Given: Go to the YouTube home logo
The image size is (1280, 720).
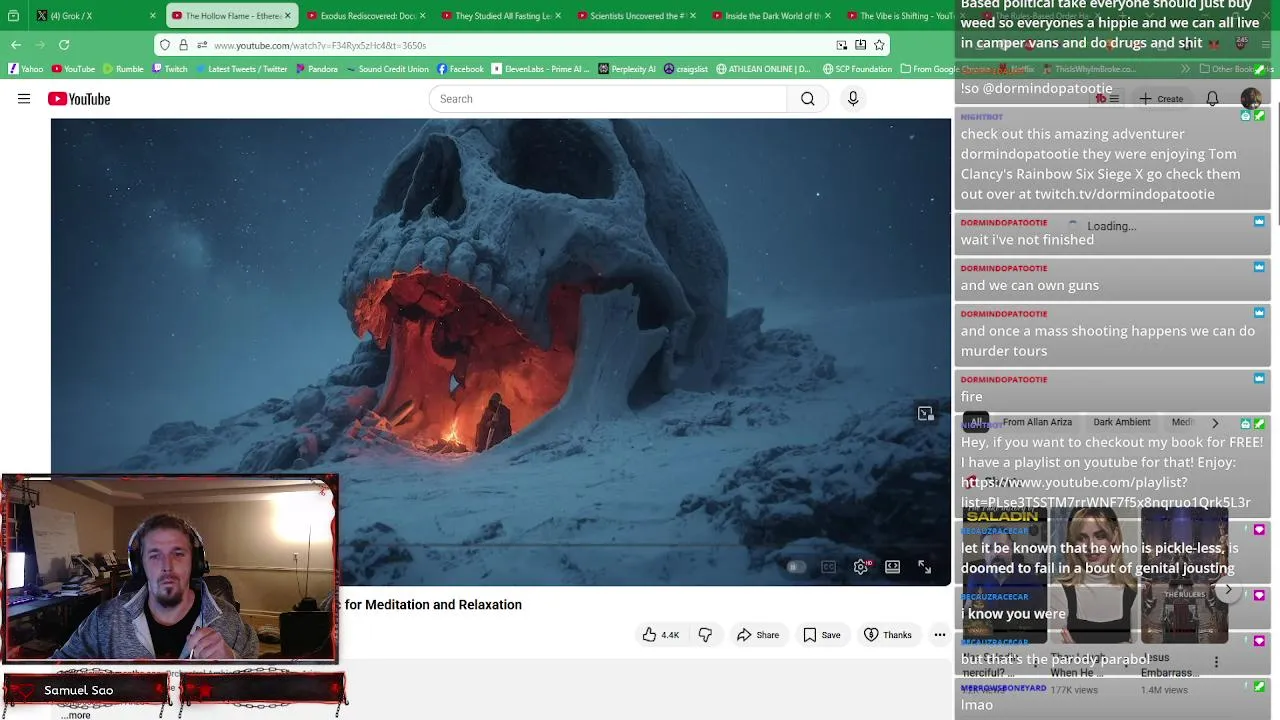Looking at the screenshot, I should click(x=79, y=99).
